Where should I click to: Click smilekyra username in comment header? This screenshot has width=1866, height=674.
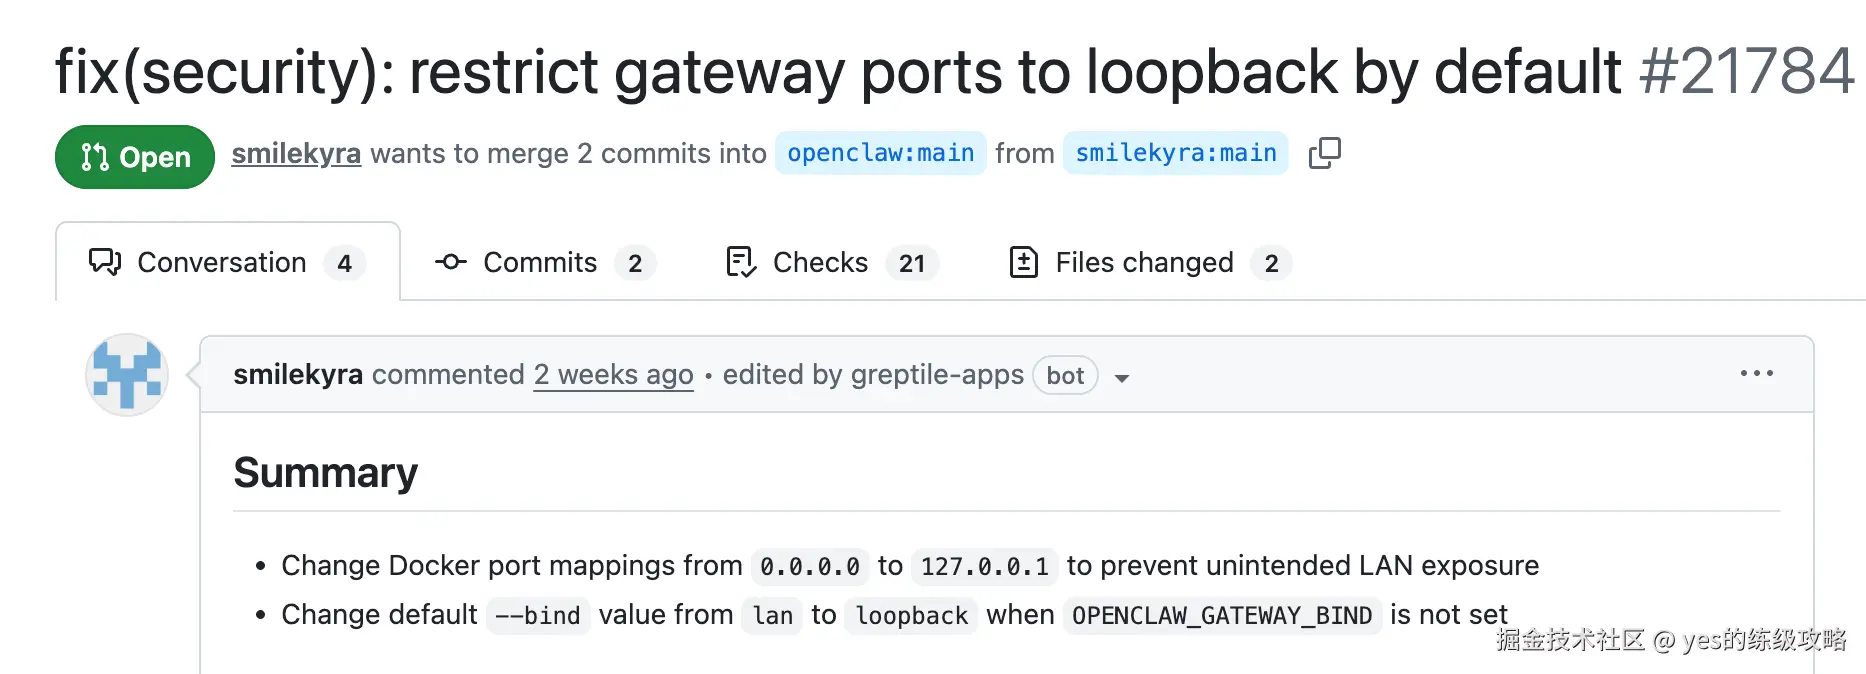[x=298, y=375]
